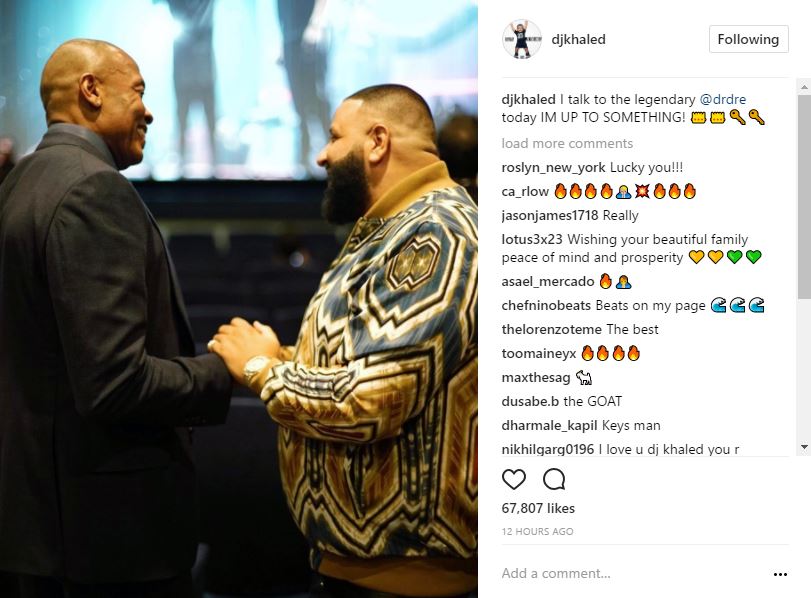Open the 12 HOURS AGO timestamp

click(x=537, y=531)
